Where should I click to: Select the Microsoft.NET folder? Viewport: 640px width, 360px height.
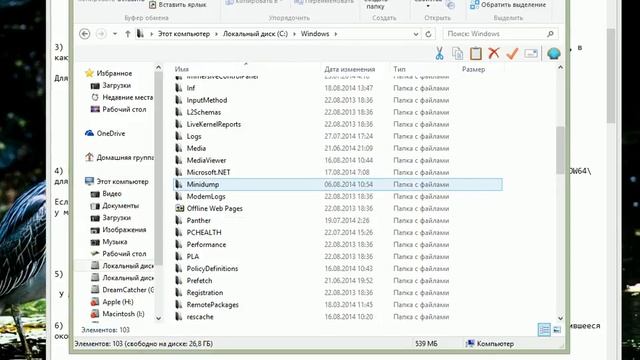tap(208, 172)
